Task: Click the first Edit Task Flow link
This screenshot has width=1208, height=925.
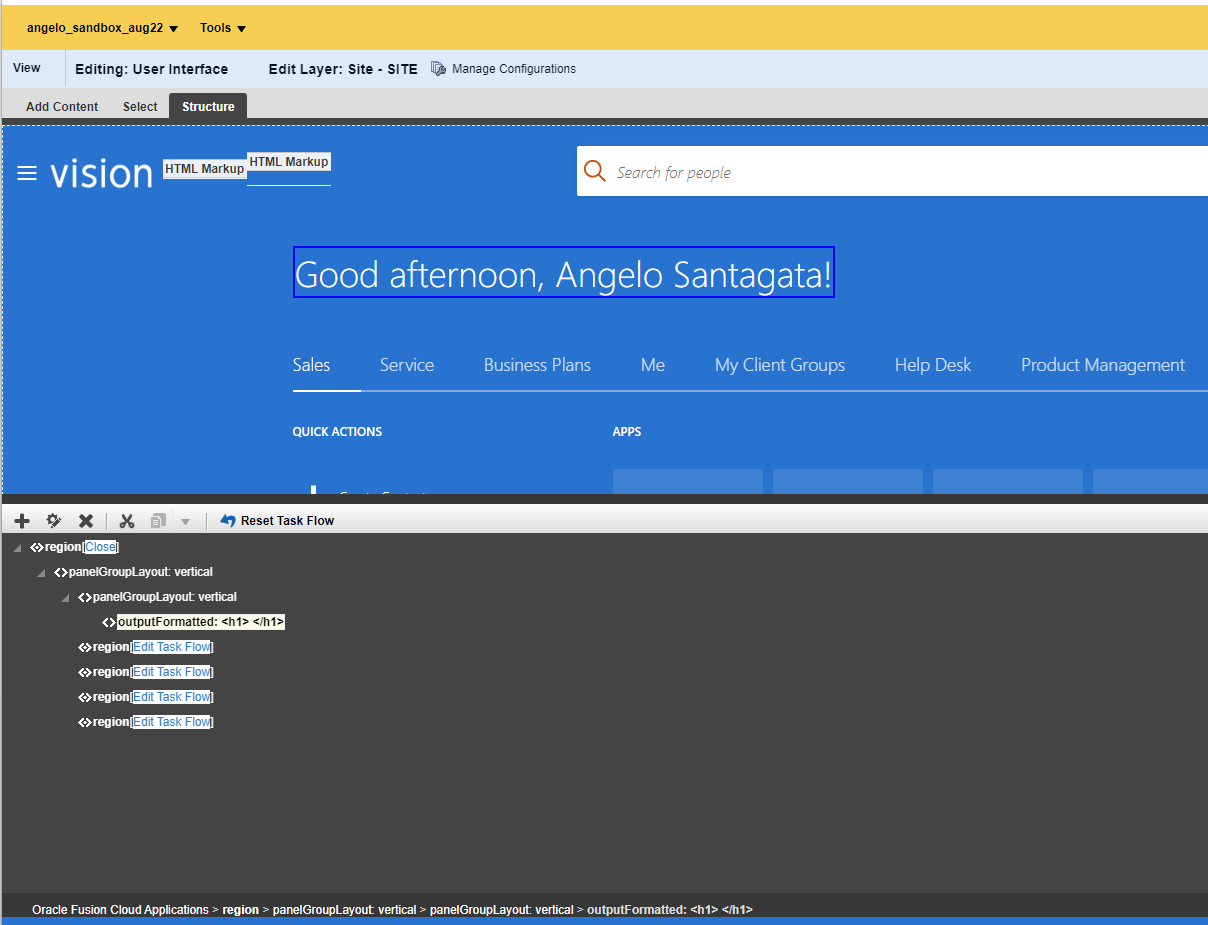Action: (x=172, y=647)
